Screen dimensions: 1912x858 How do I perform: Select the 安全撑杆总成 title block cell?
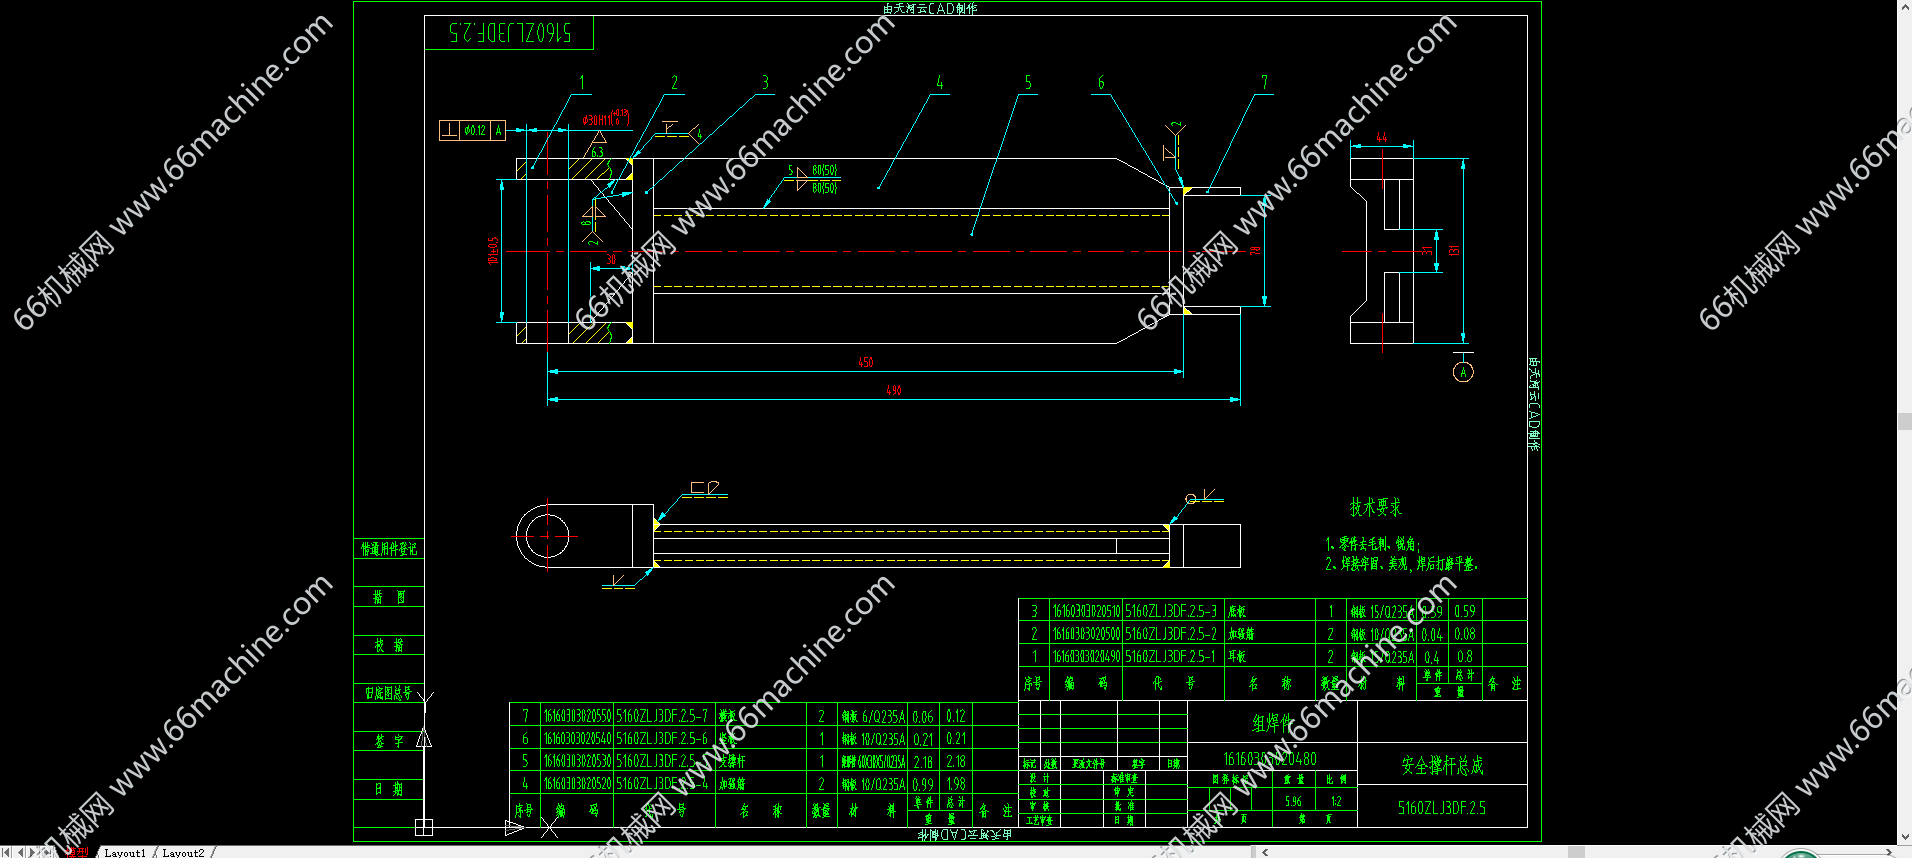click(x=1442, y=766)
